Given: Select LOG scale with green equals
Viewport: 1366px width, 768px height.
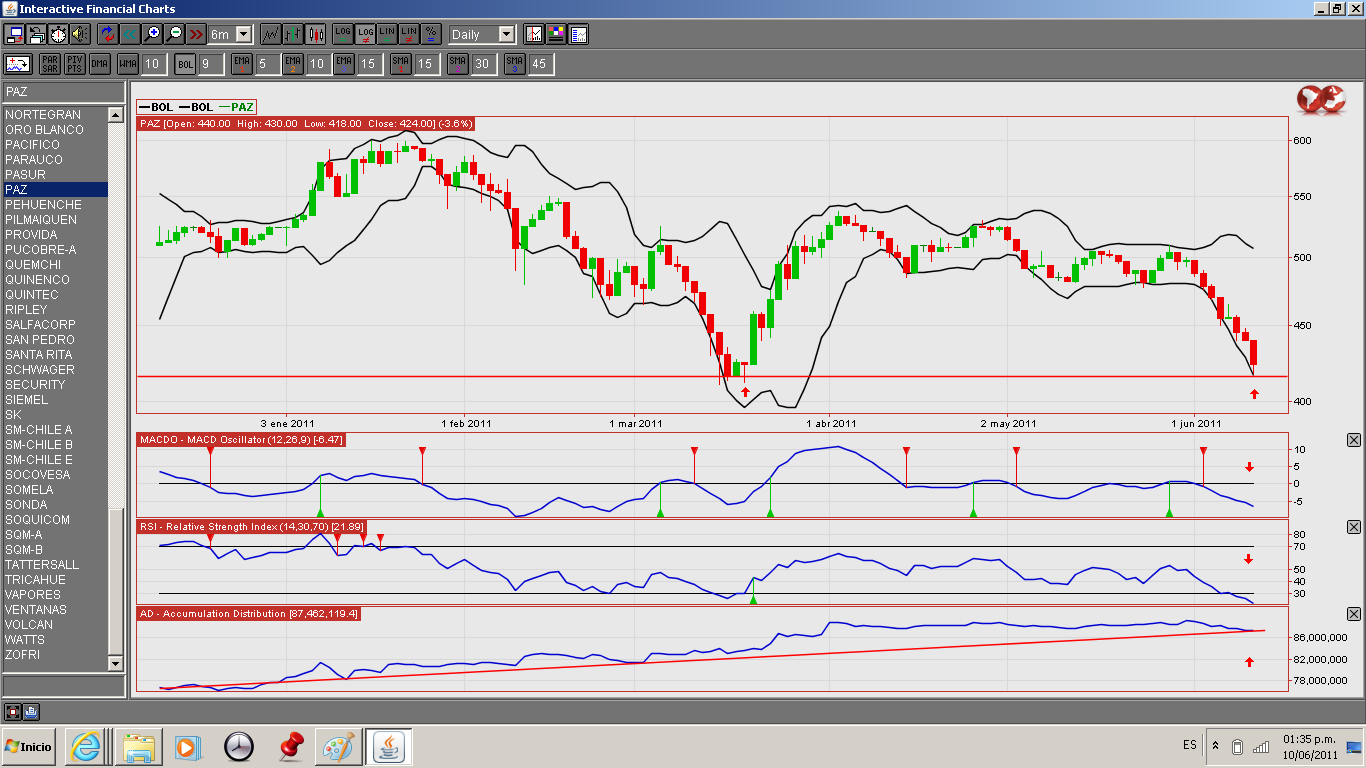Looking at the screenshot, I should pyautogui.click(x=343, y=34).
